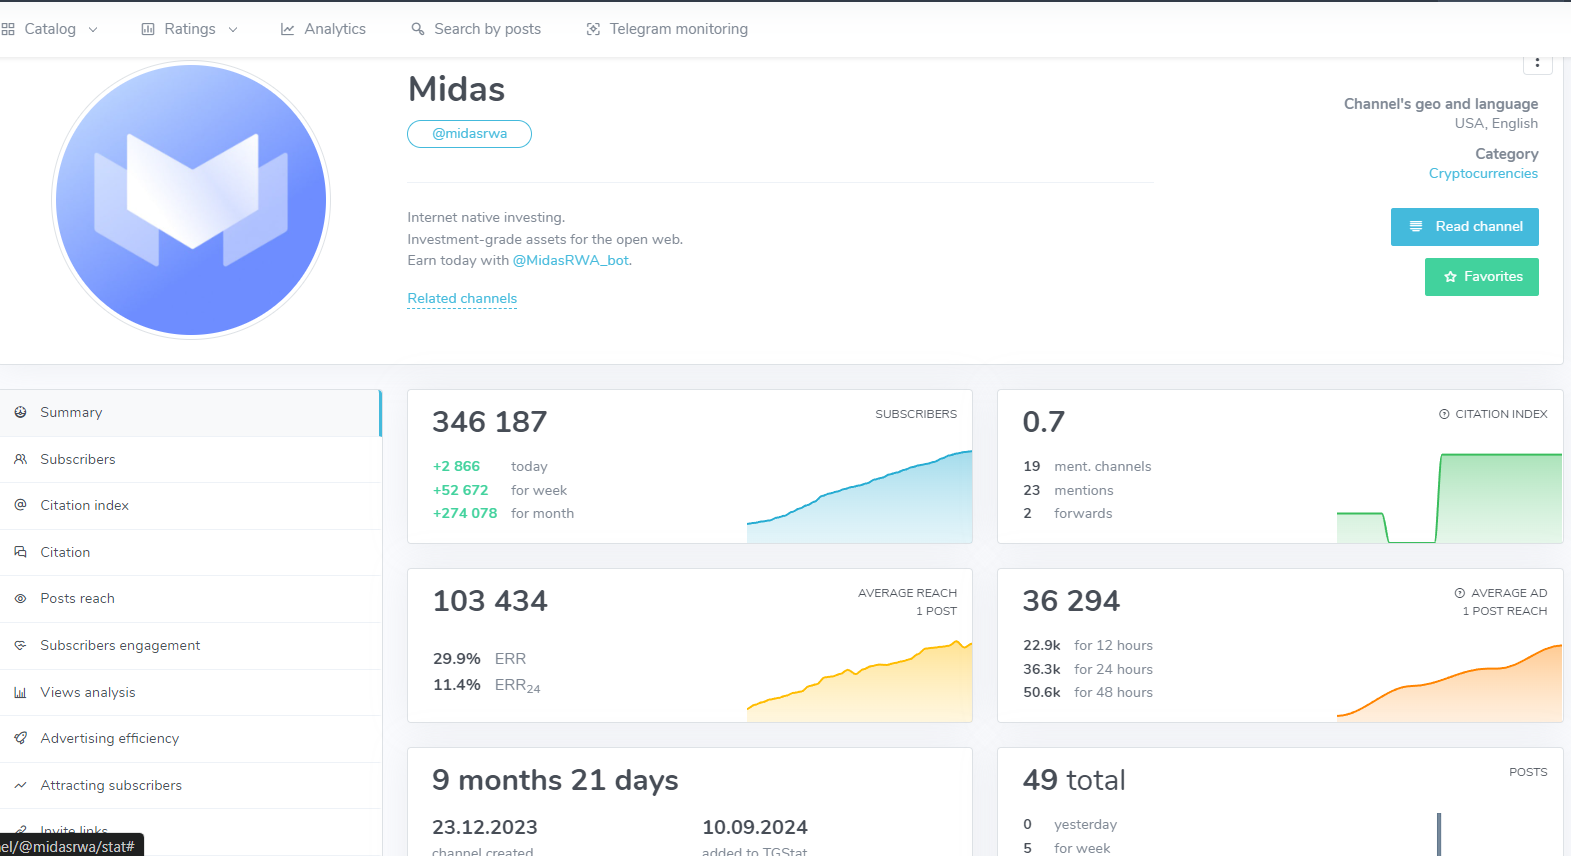This screenshot has width=1571, height=856.
Task: Click the list icon on Read channel button
Action: click(x=1416, y=227)
